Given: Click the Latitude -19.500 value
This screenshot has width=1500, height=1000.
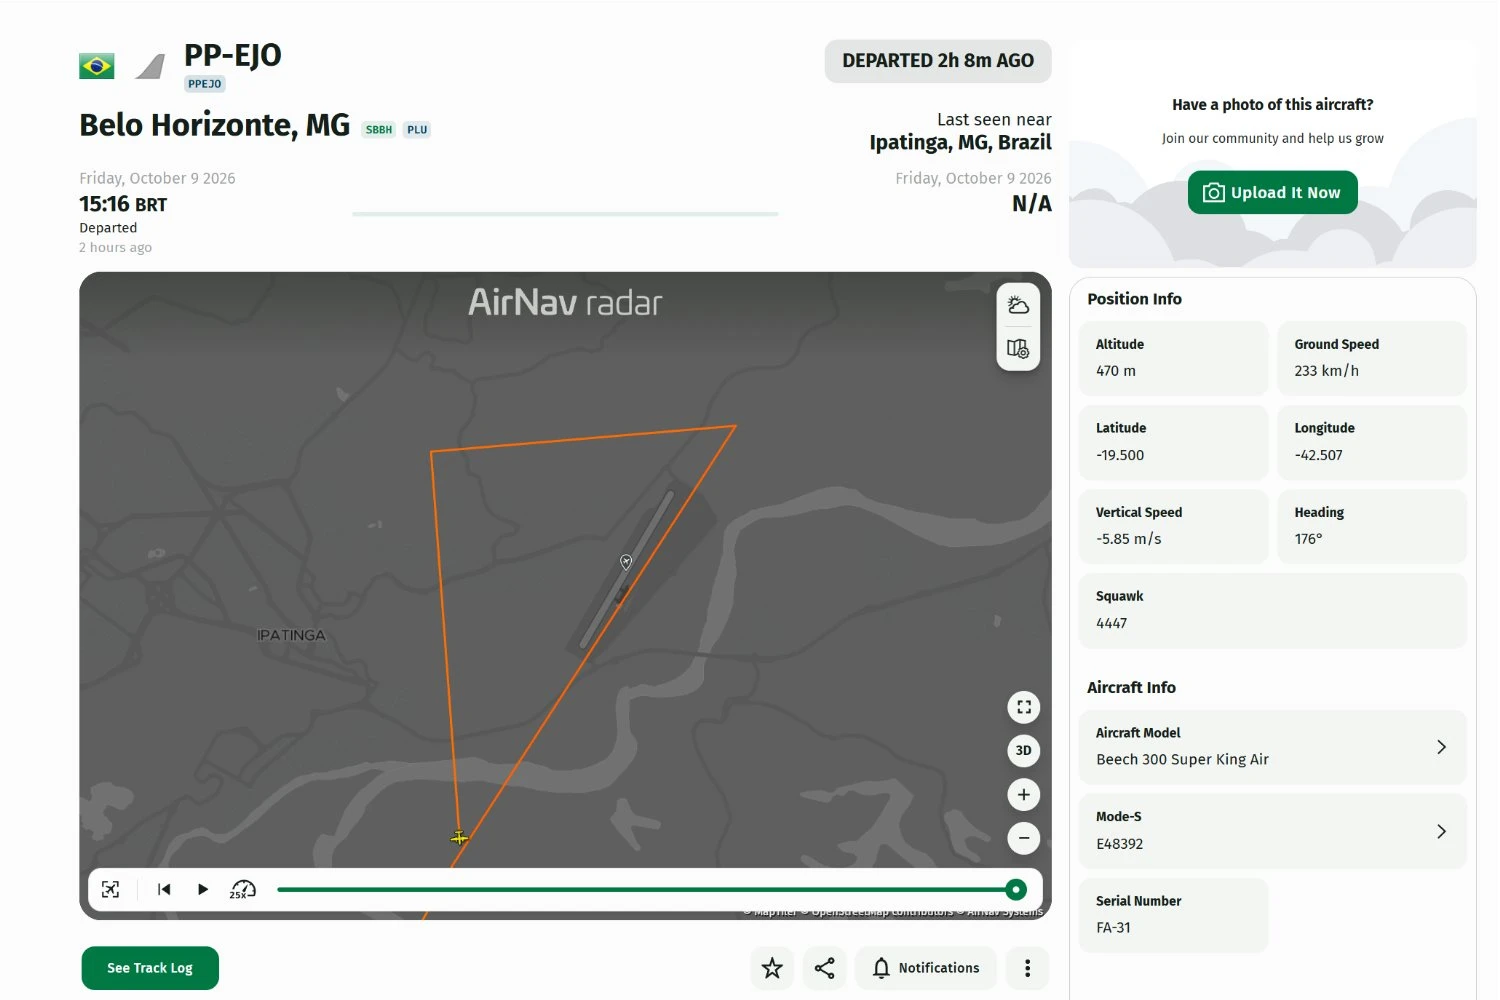Looking at the screenshot, I should pos(1120,455).
